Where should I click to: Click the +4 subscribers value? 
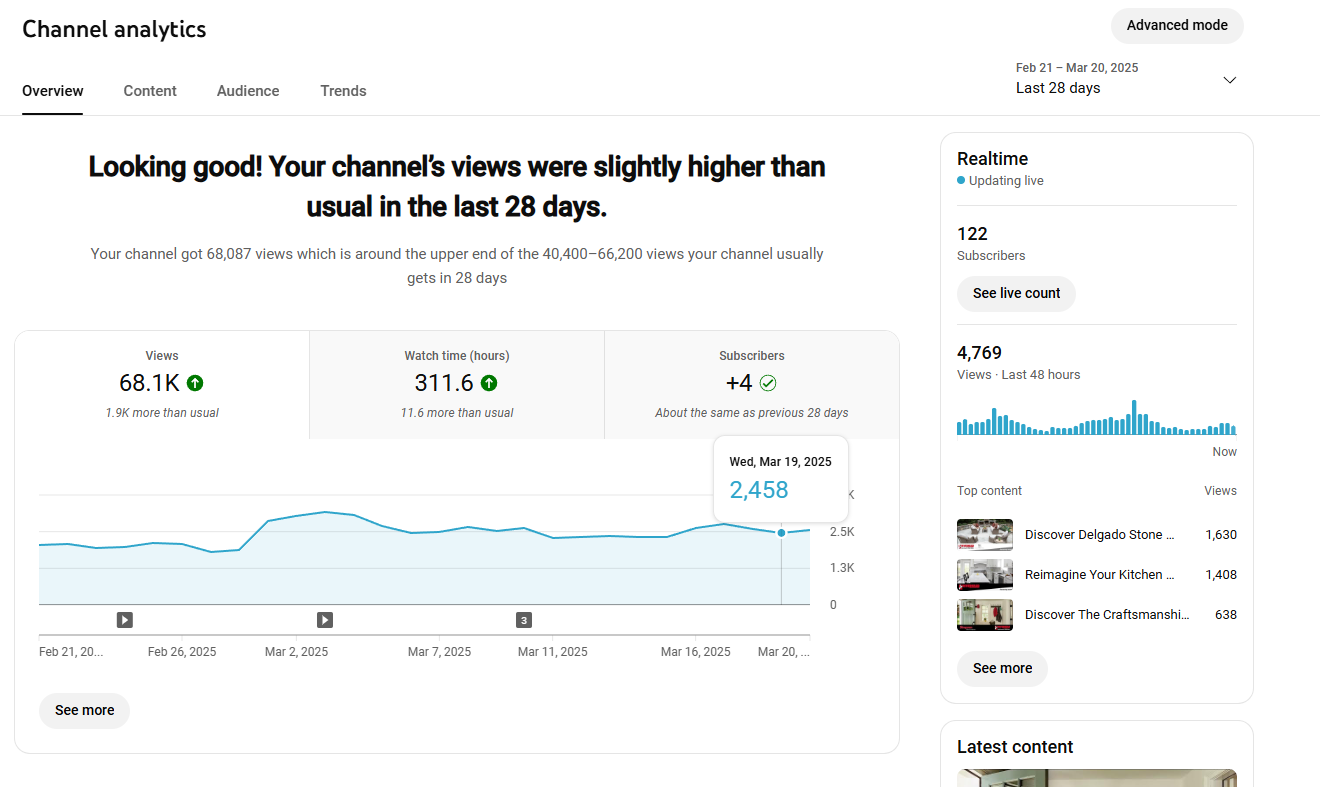(739, 383)
